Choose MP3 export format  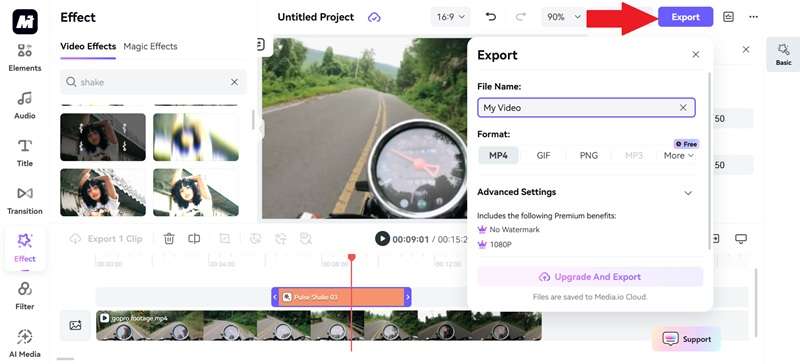tap(634, 156)
